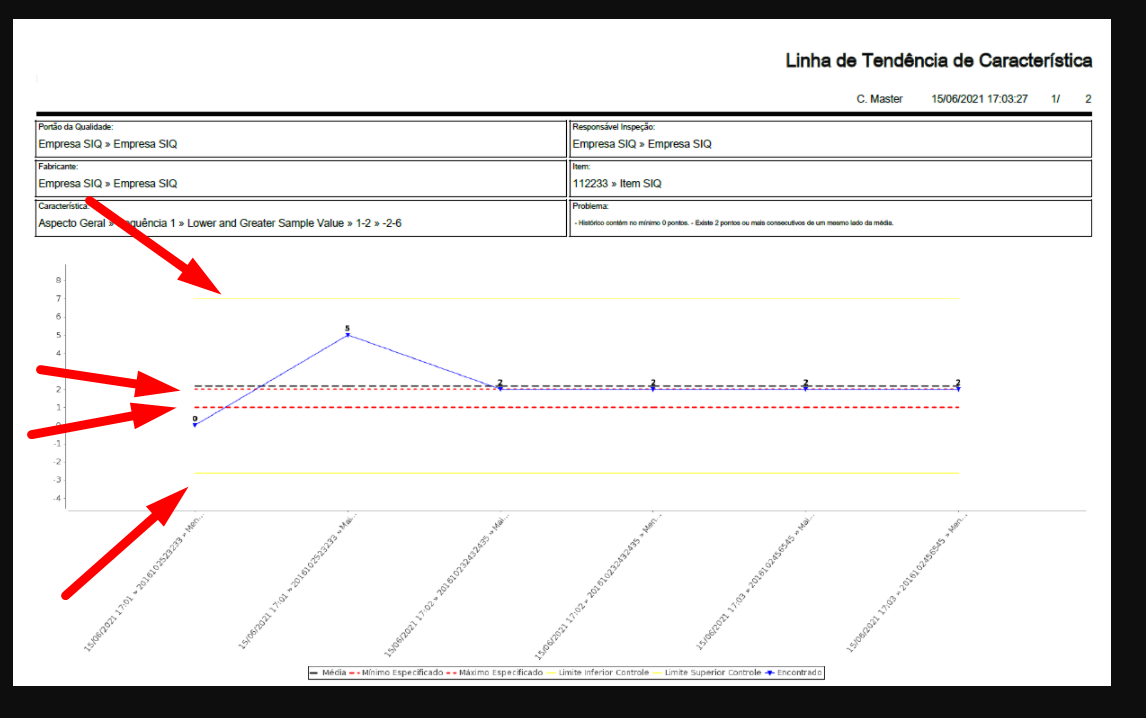Image resolution: width=1146 pixels, height=718 pixels.
Task: Click the Fabricante label
Action: (58, 167)
